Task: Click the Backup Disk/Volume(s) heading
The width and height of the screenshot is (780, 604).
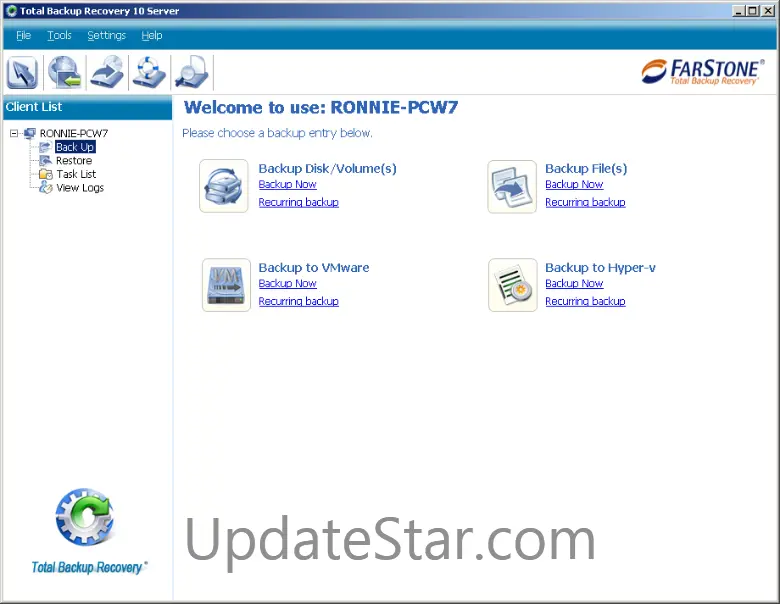Action: [x=327, y=168]
